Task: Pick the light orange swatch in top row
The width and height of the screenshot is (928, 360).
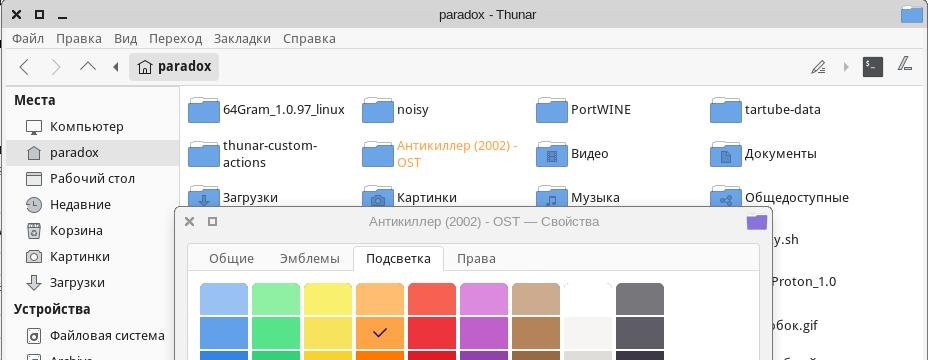Action: pyautogui.click(x=380, y=299)
